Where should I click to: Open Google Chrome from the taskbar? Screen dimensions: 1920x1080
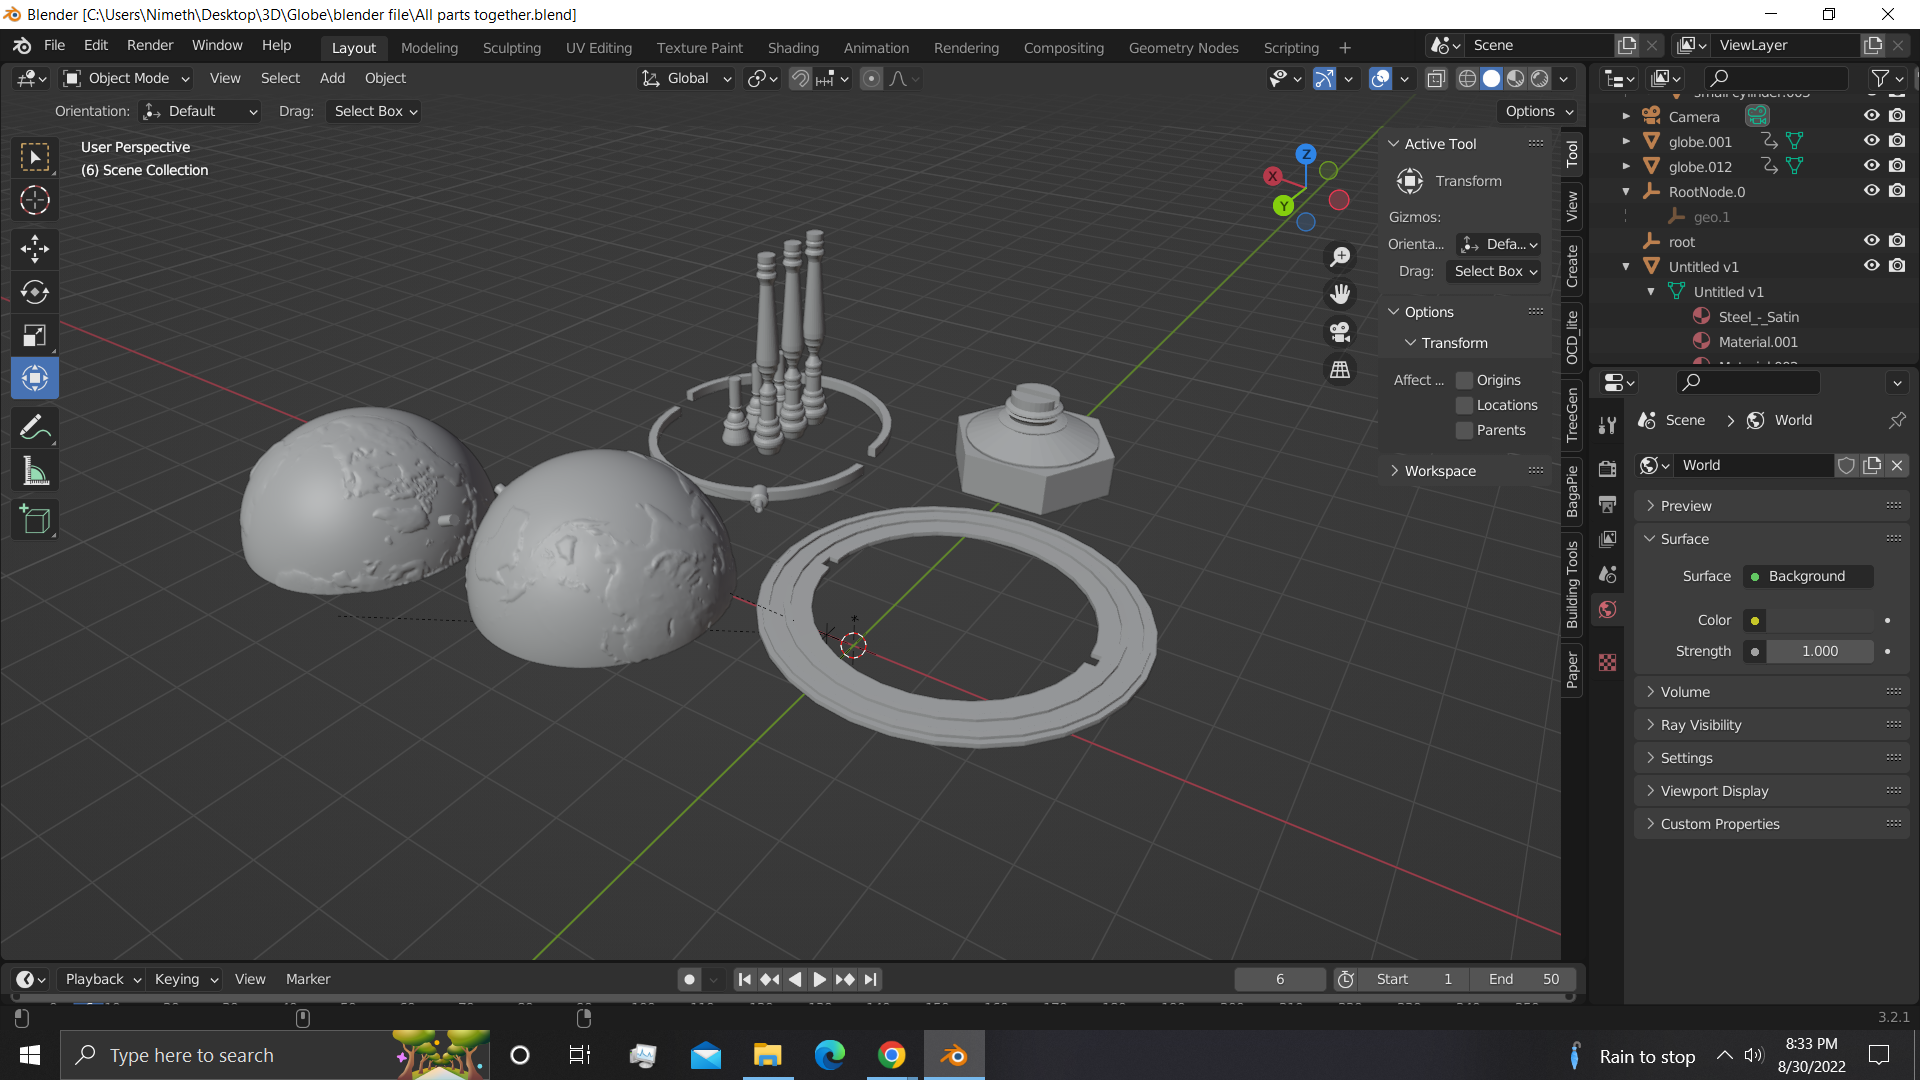[891, 1054]
